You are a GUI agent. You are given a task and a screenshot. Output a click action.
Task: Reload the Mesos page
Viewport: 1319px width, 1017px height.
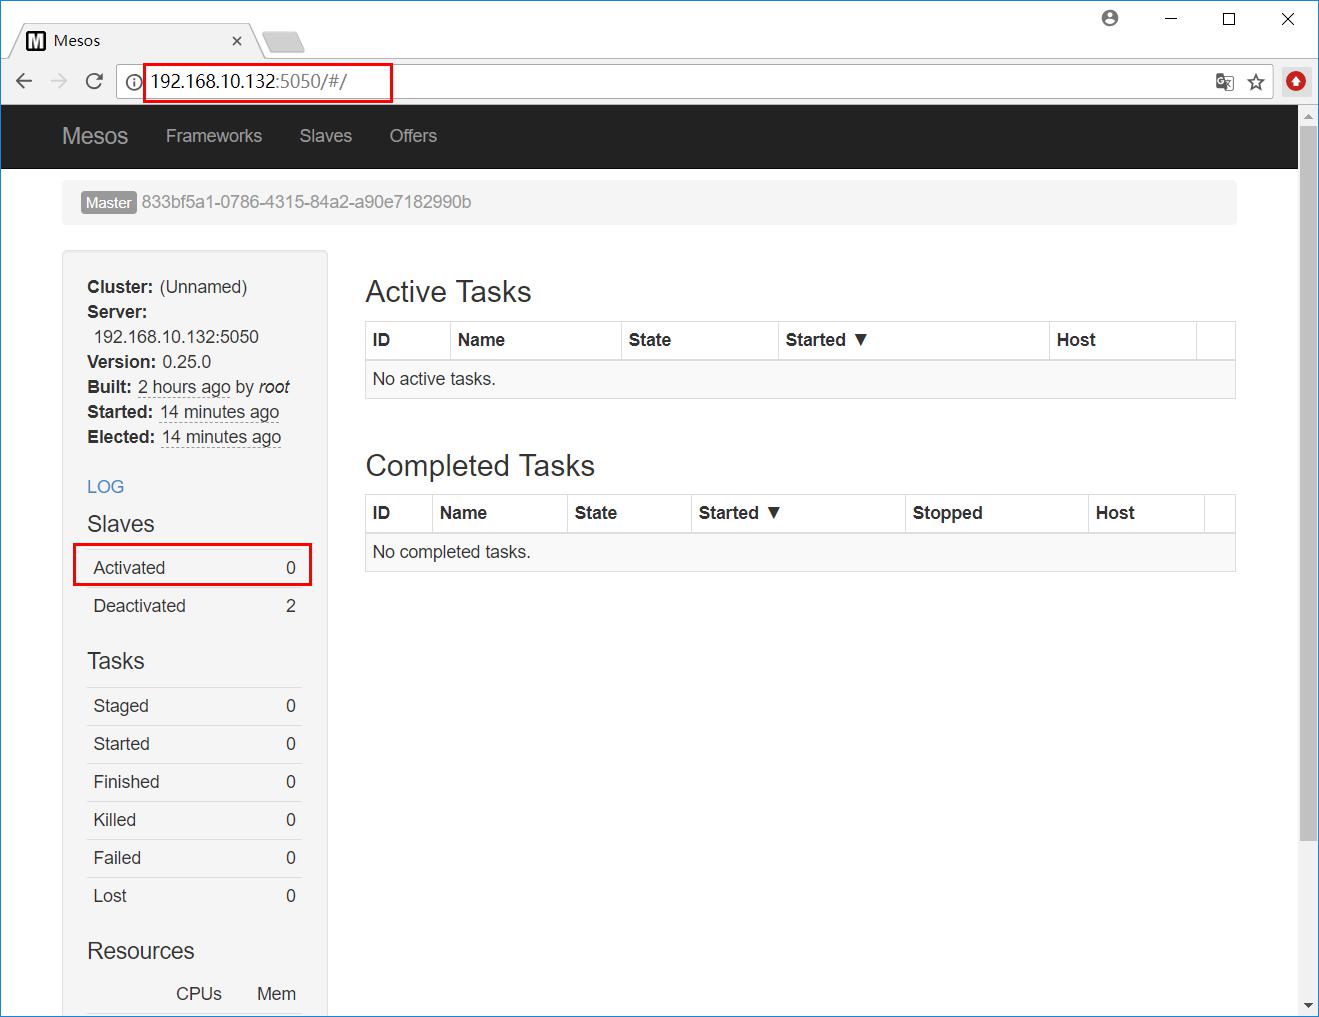[94, 81]
